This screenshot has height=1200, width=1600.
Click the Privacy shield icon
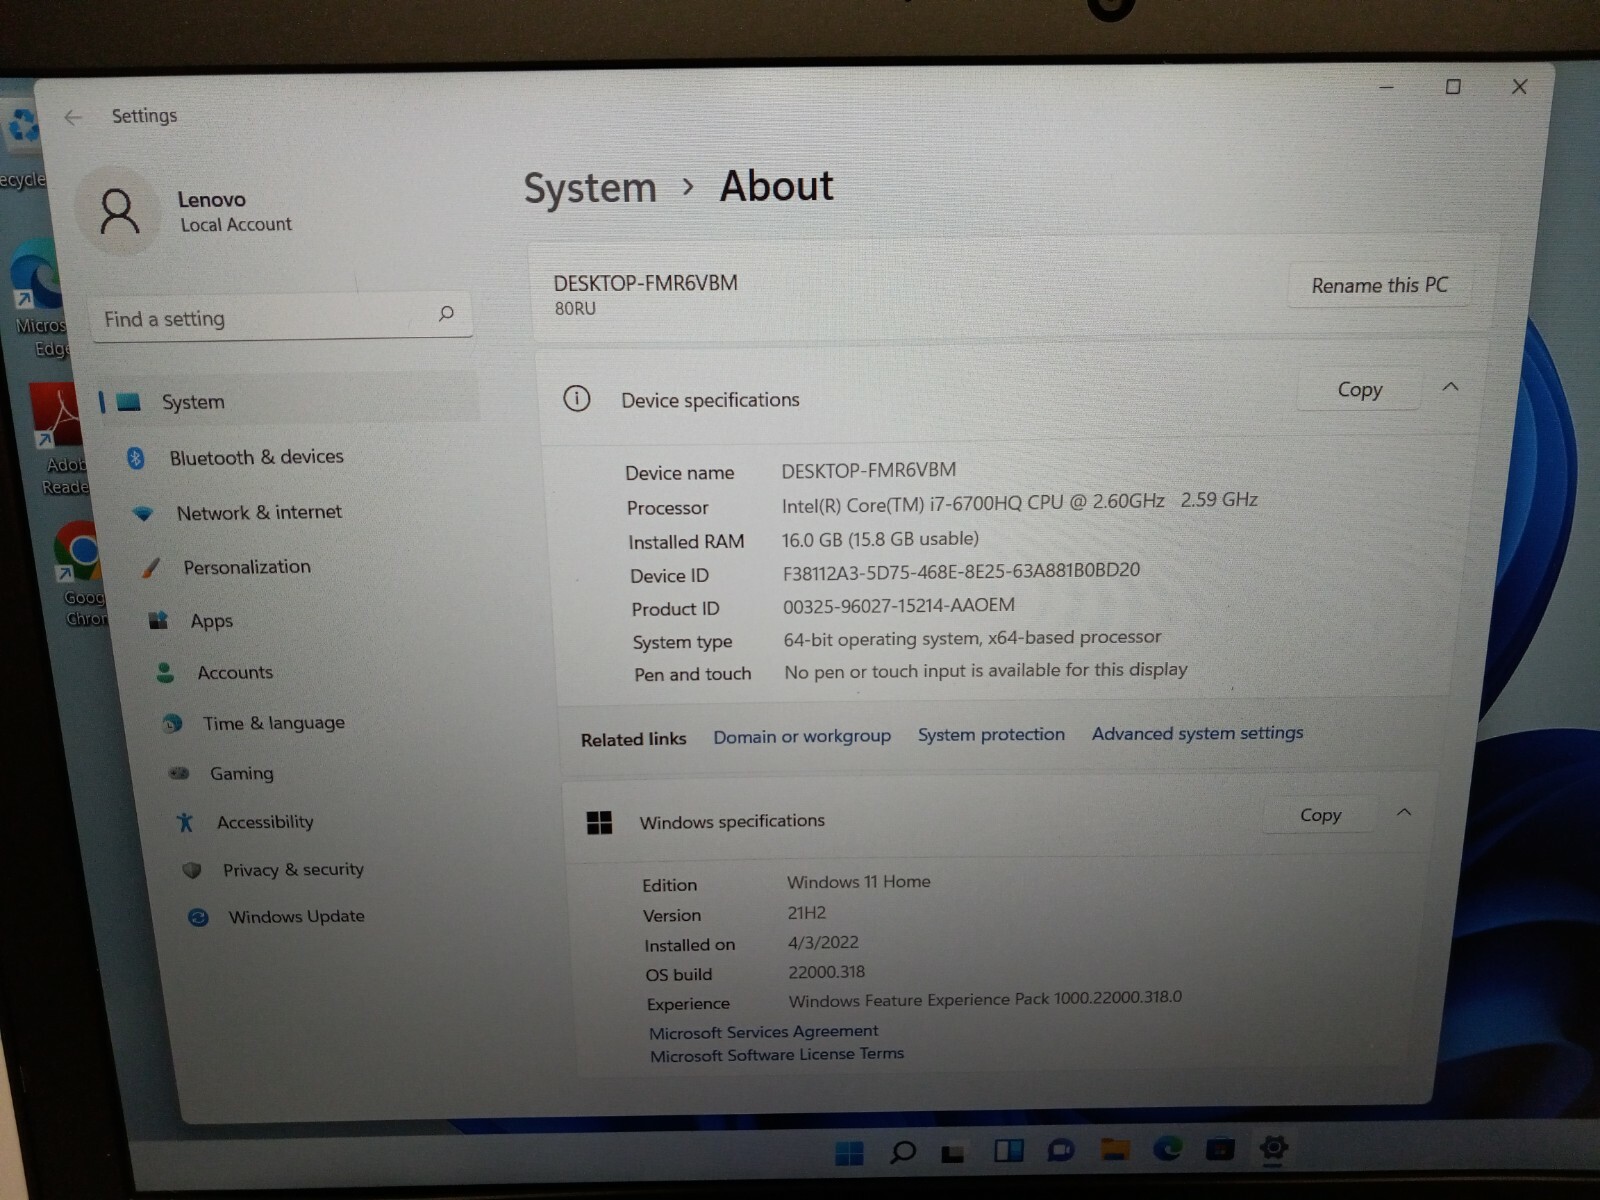coord(192,870)
